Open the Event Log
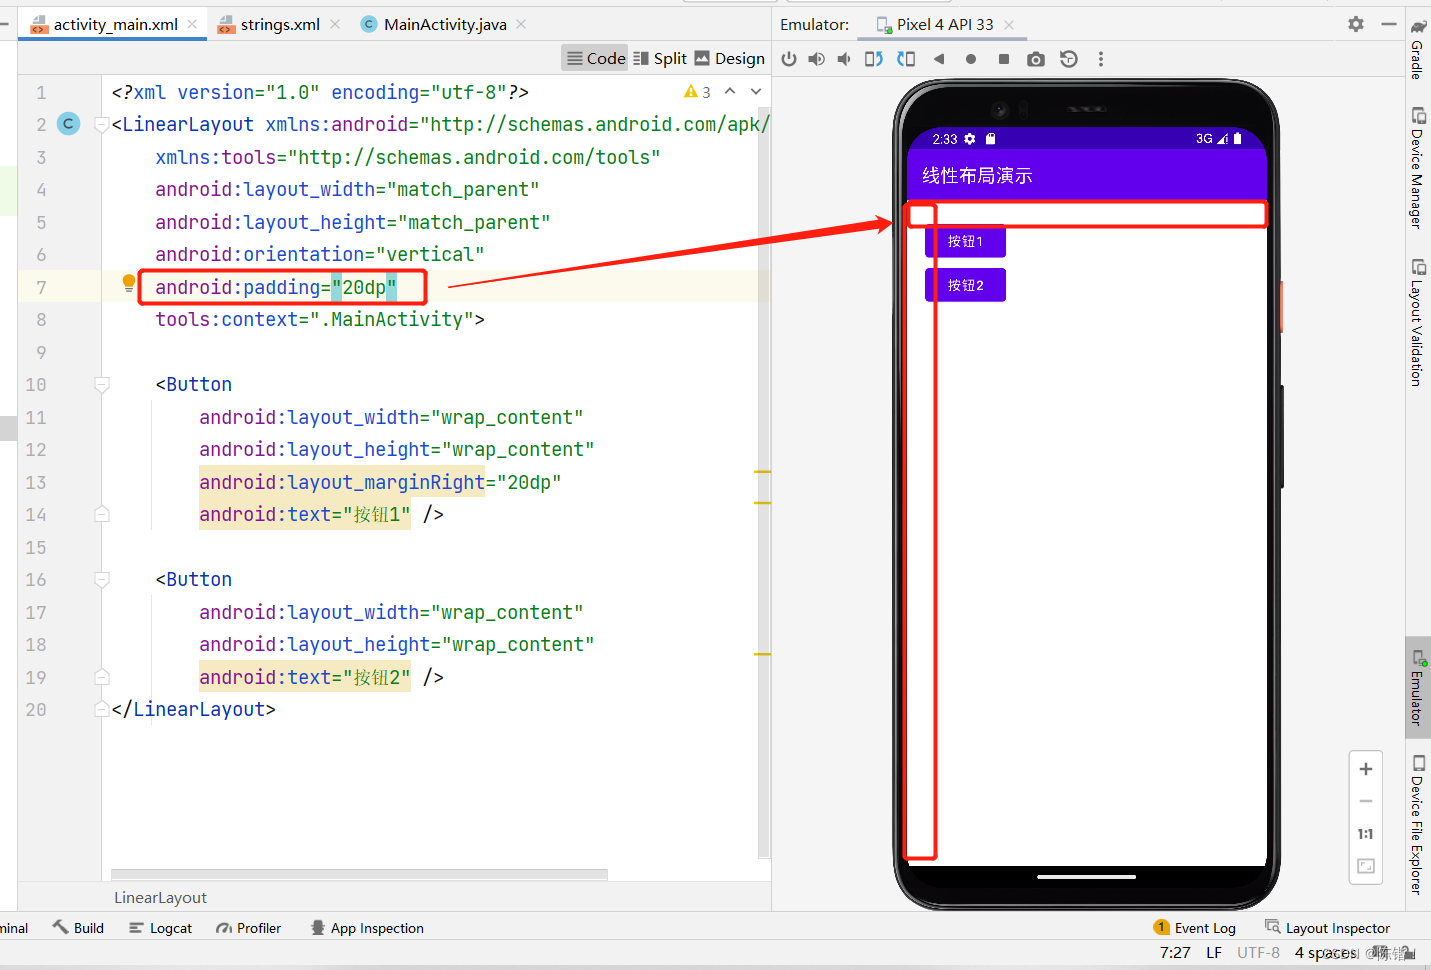Image resolution: width=1431 pixels, height=970 pixels. point(1195,928)
